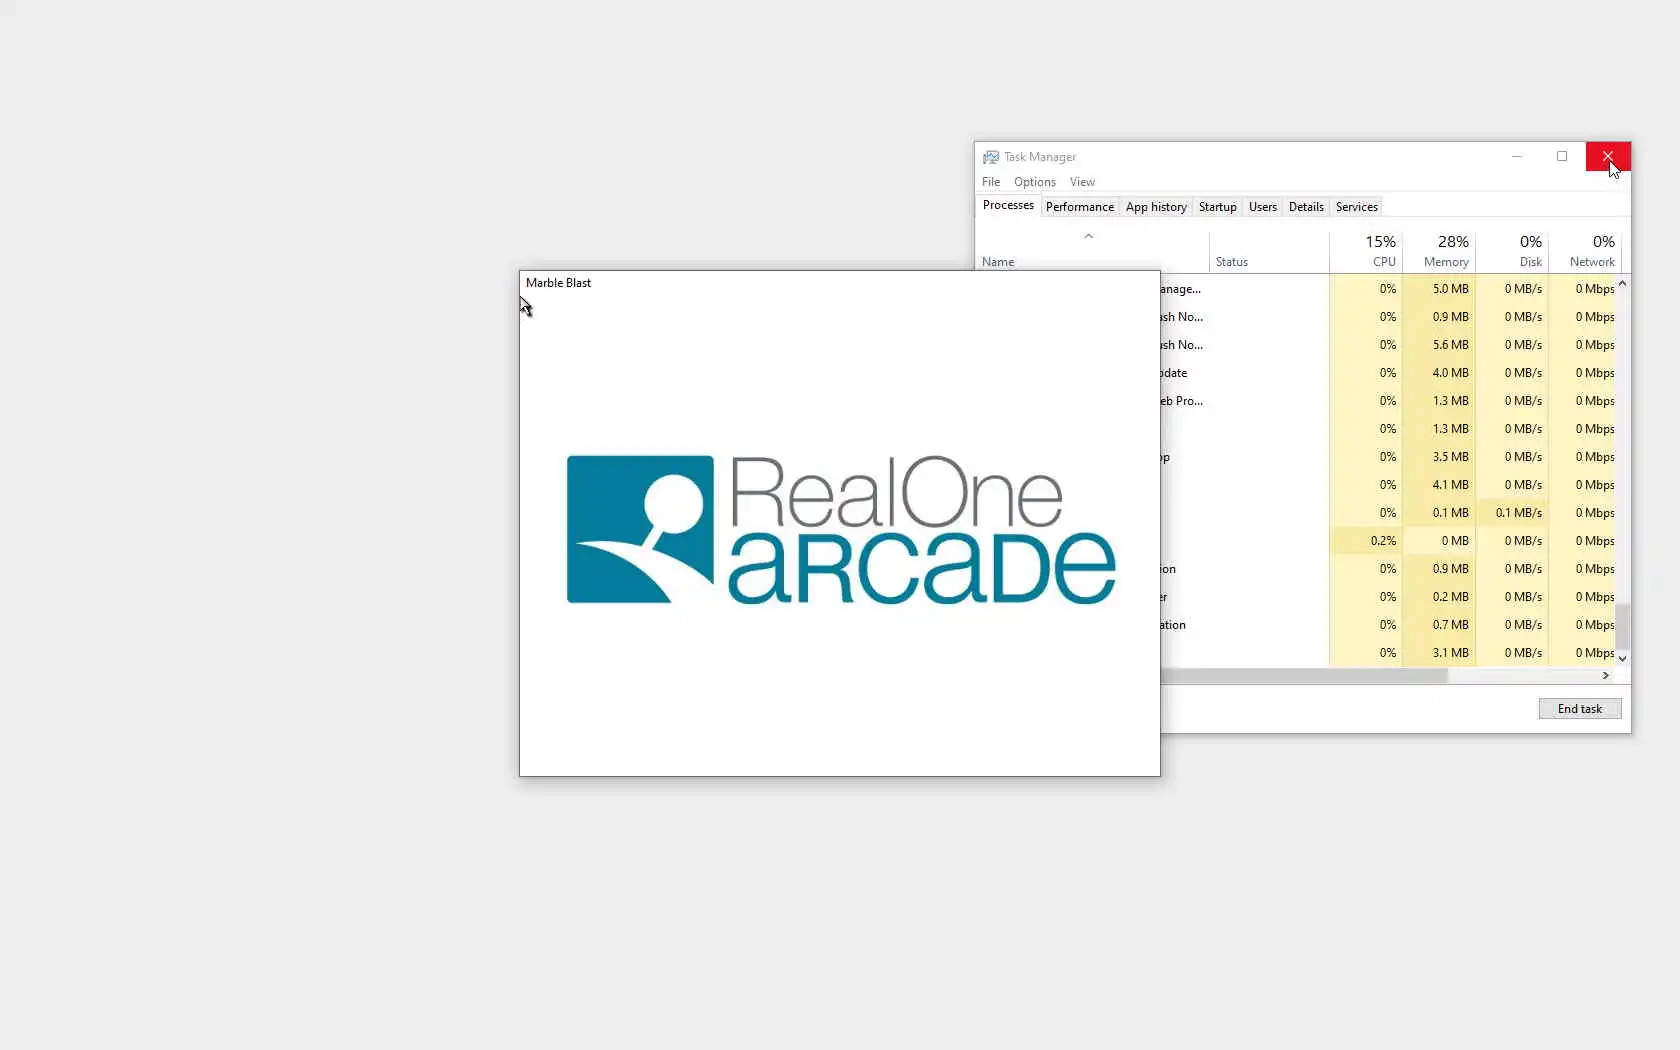Sort by the Status column header

click(x=1231, y=262)
